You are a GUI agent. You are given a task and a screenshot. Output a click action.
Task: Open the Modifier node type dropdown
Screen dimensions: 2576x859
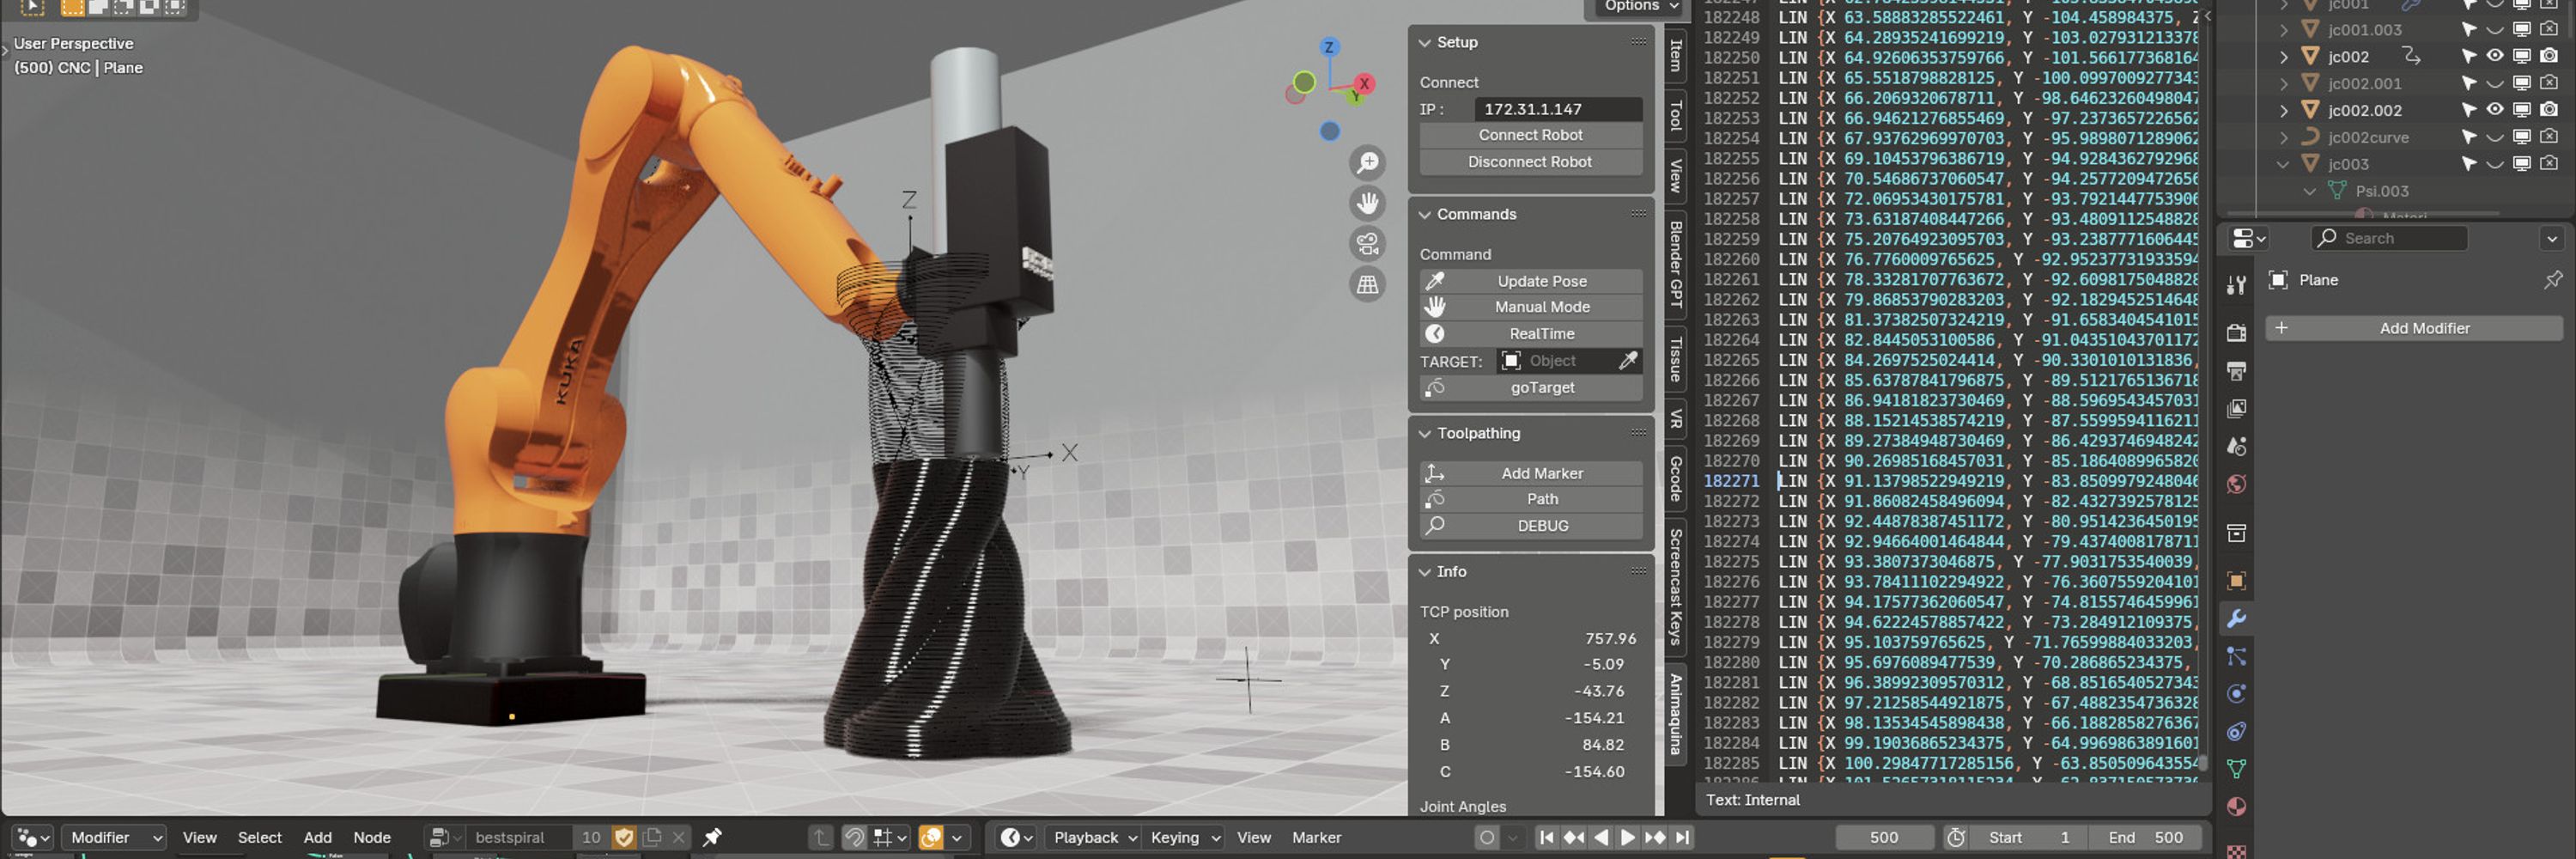click(114, 837)
